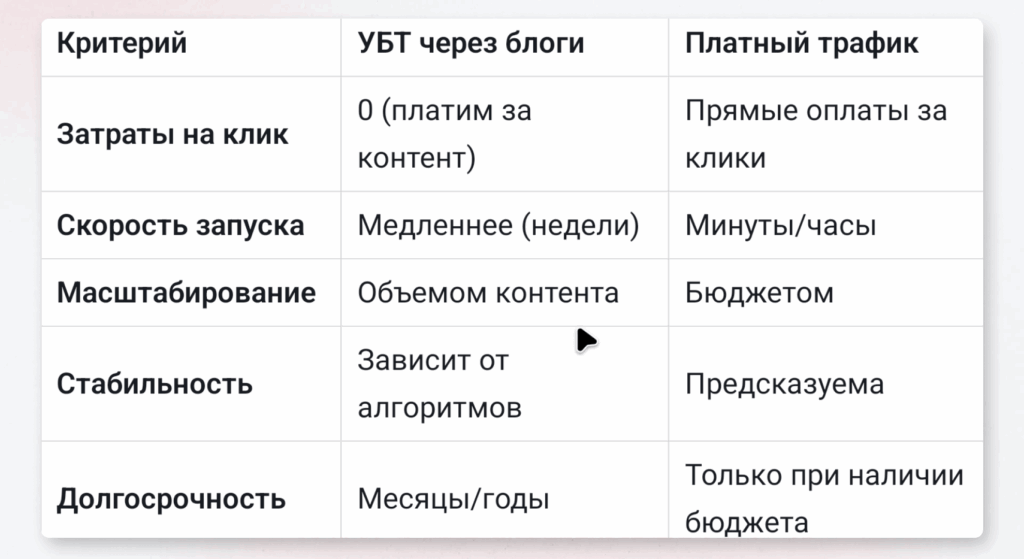This screenshot has width=1024, height=559.
Task: Click the 'Месяцы/годы' cell
Action: 453,498
